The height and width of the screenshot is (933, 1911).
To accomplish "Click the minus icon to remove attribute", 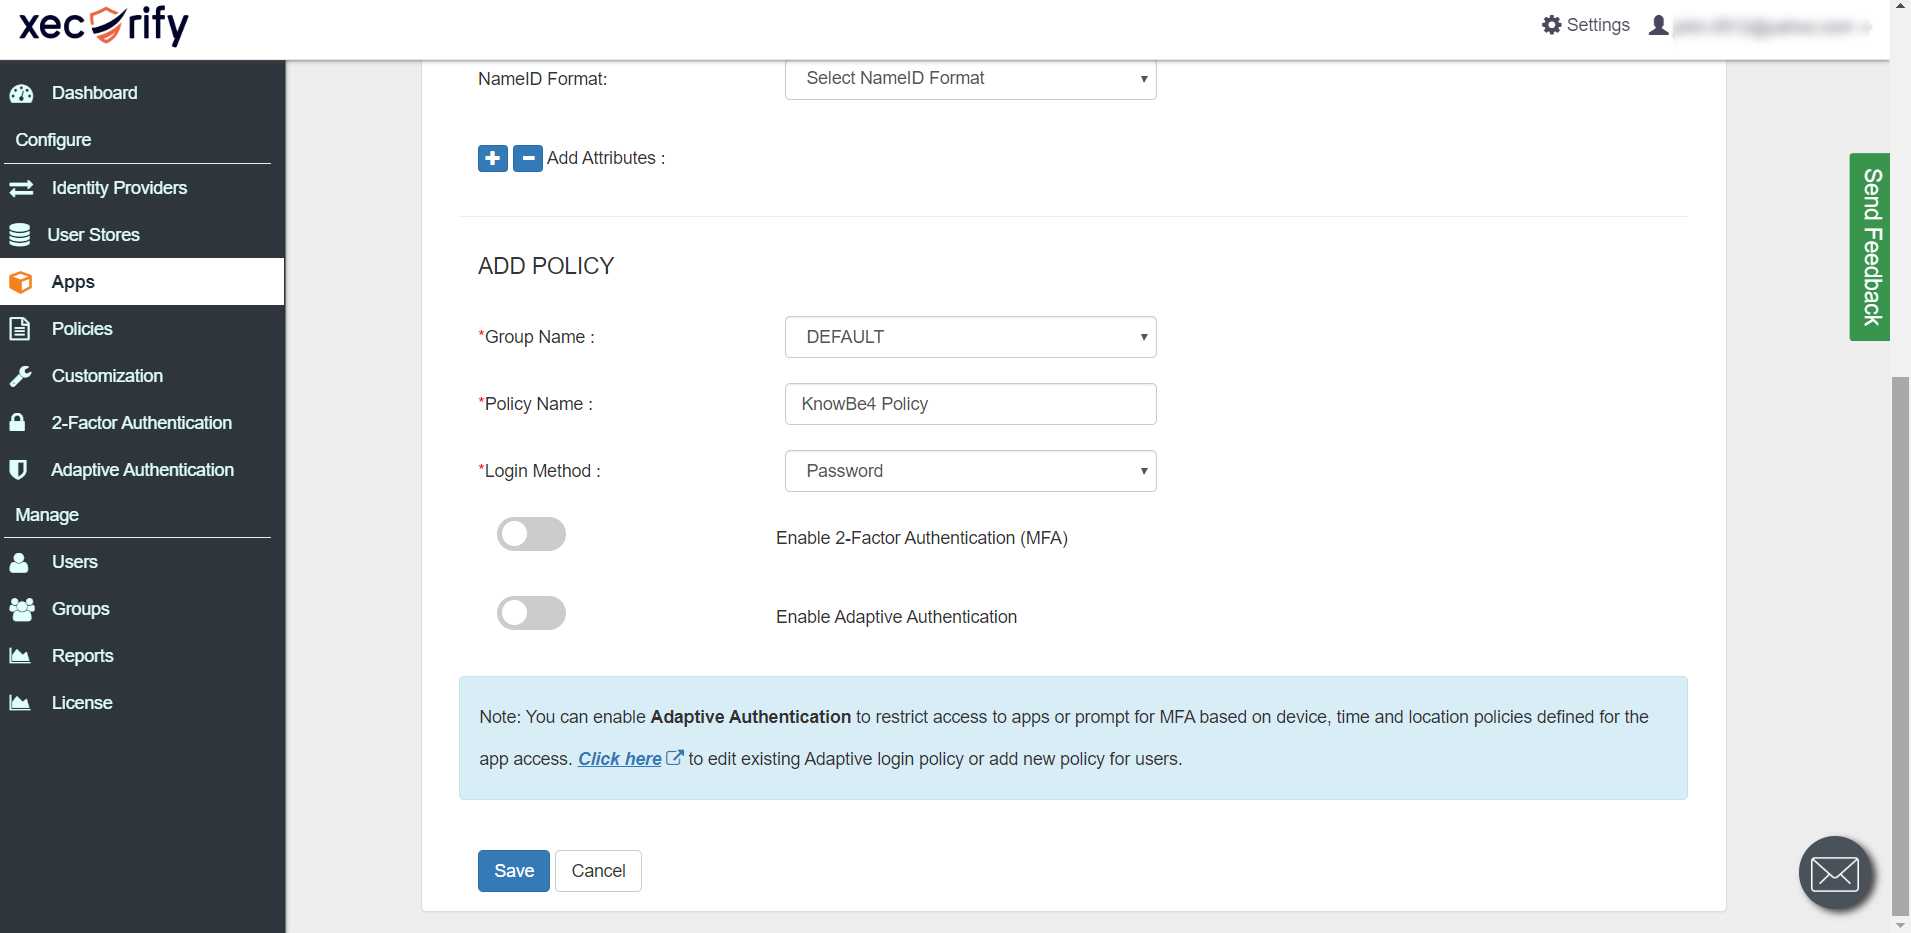I will tap(527, 158).
